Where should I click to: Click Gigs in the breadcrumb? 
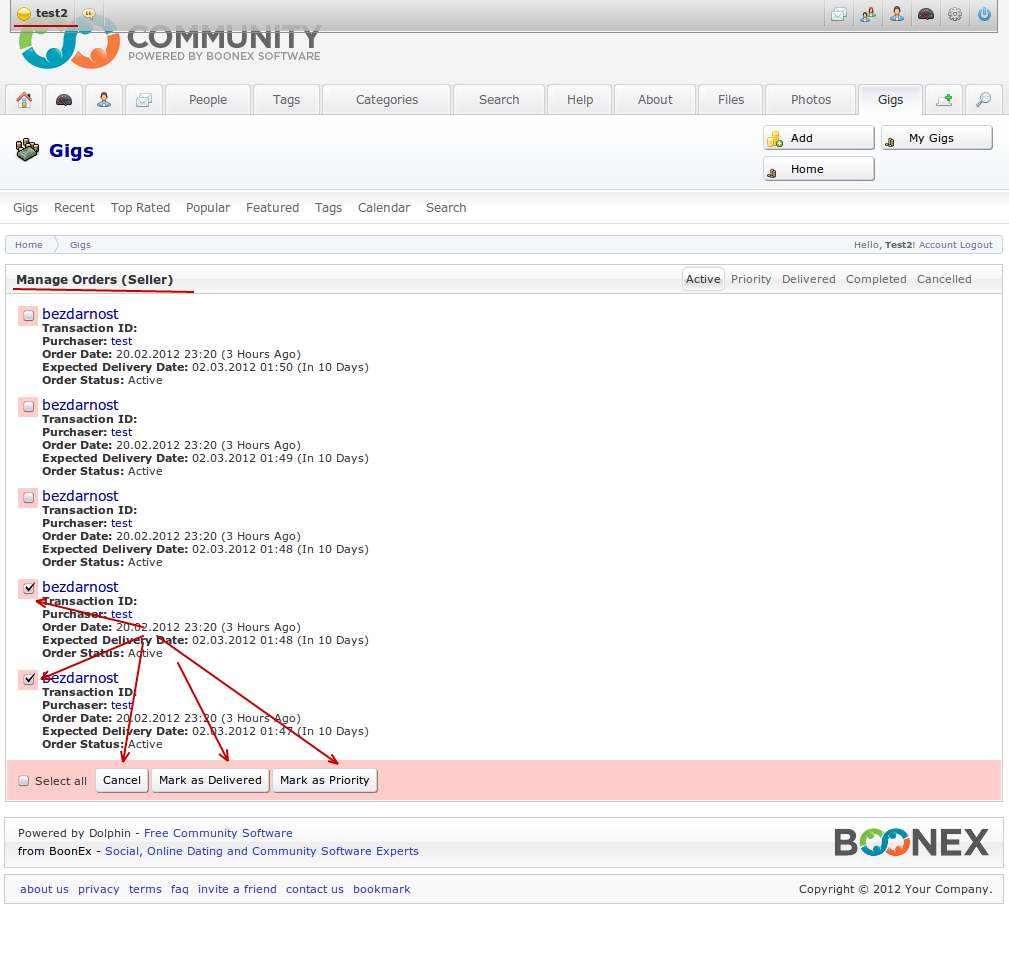(80, 245)
